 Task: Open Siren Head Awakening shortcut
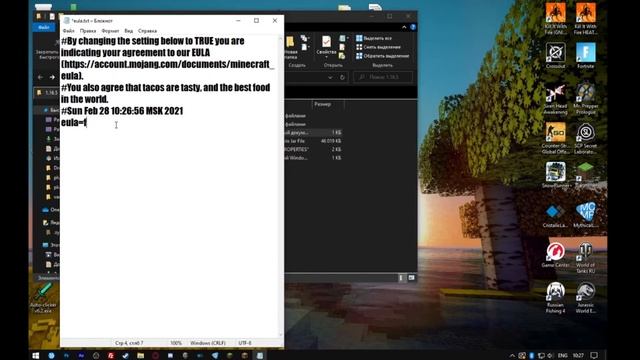click(x=556, y=98)
